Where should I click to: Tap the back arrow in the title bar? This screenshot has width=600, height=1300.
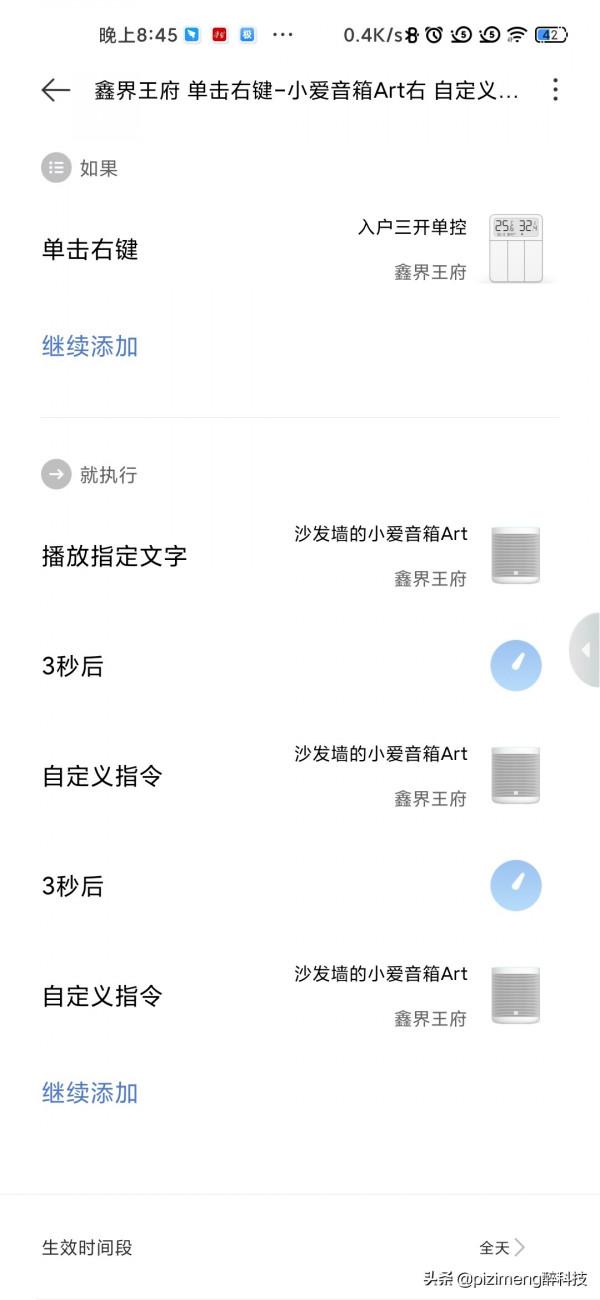55,90
